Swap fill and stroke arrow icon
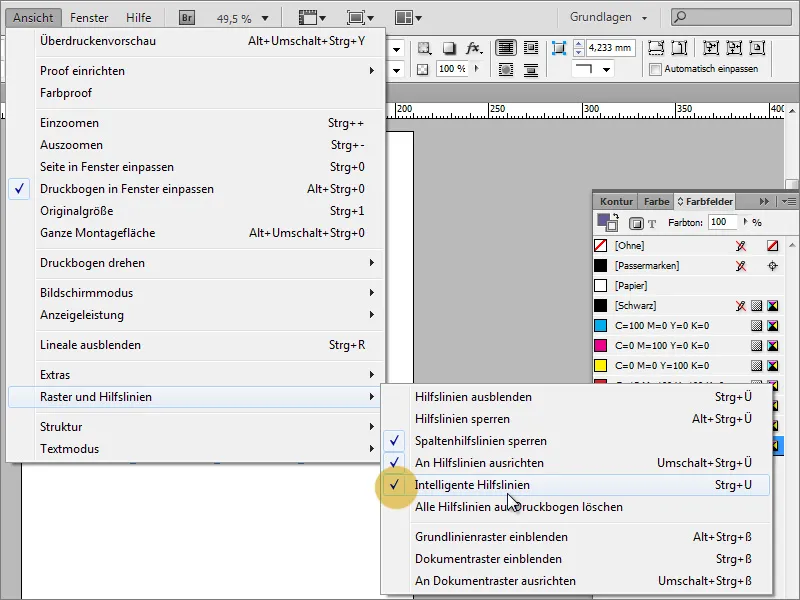Image resolution: width=800 pixels, height=600 pixels. point(616,216)
